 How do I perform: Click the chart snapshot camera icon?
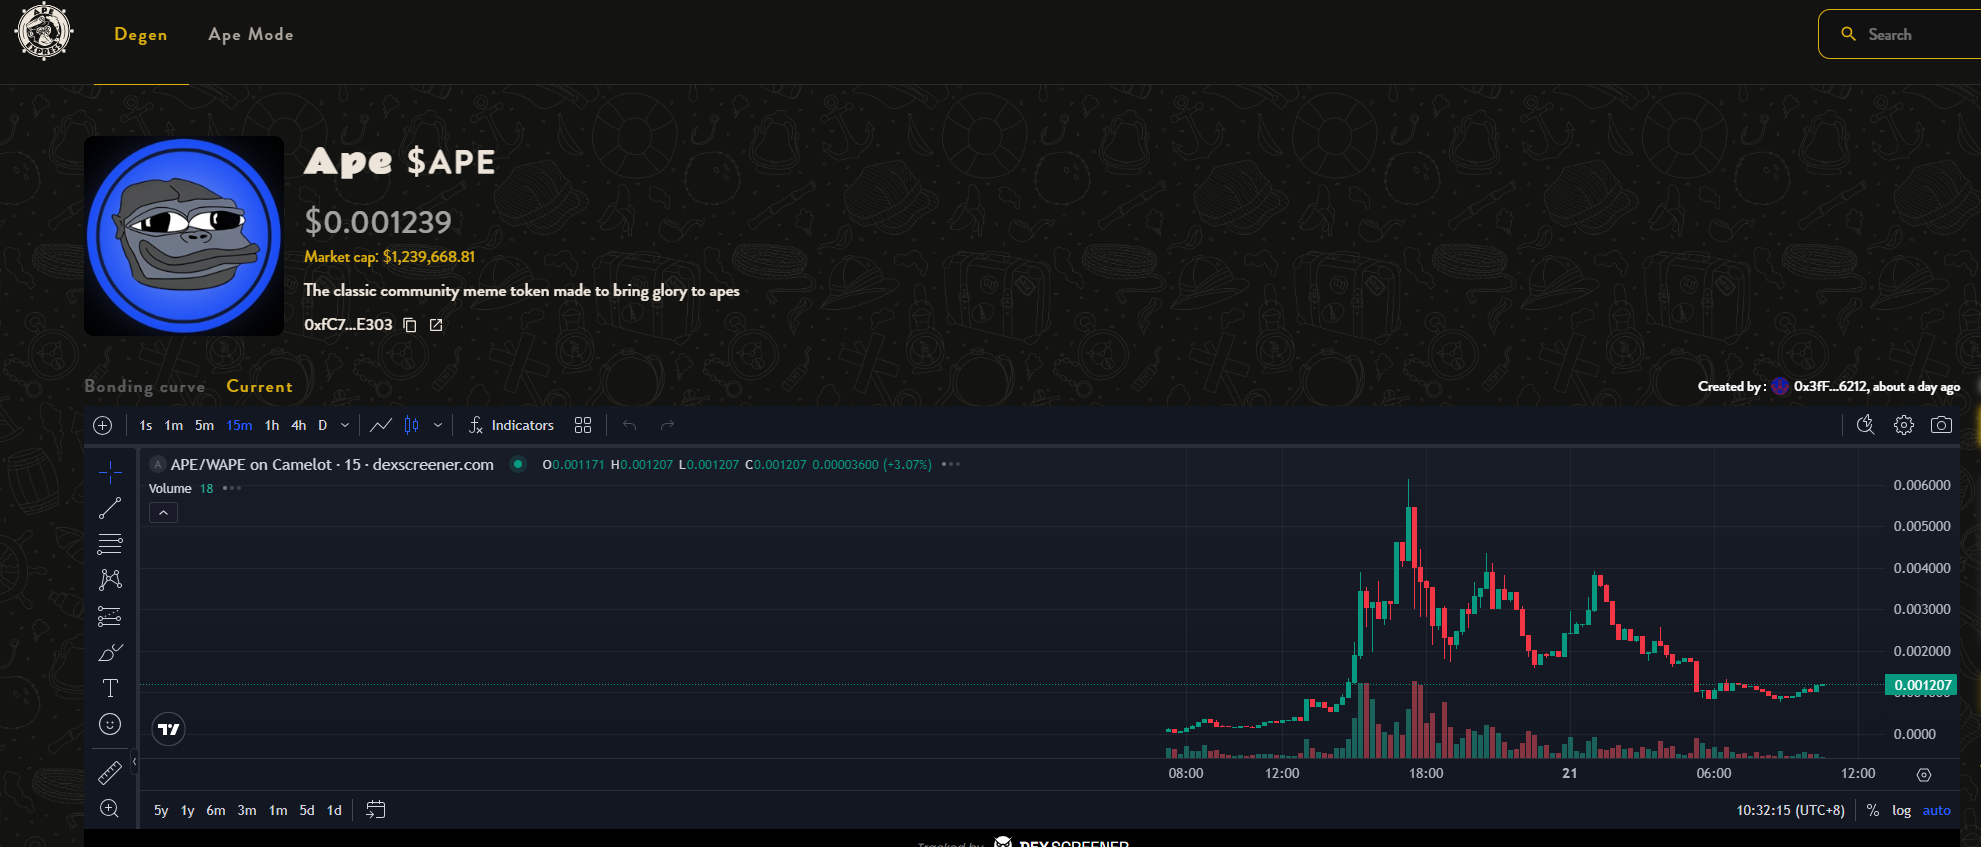[1941, 425]
